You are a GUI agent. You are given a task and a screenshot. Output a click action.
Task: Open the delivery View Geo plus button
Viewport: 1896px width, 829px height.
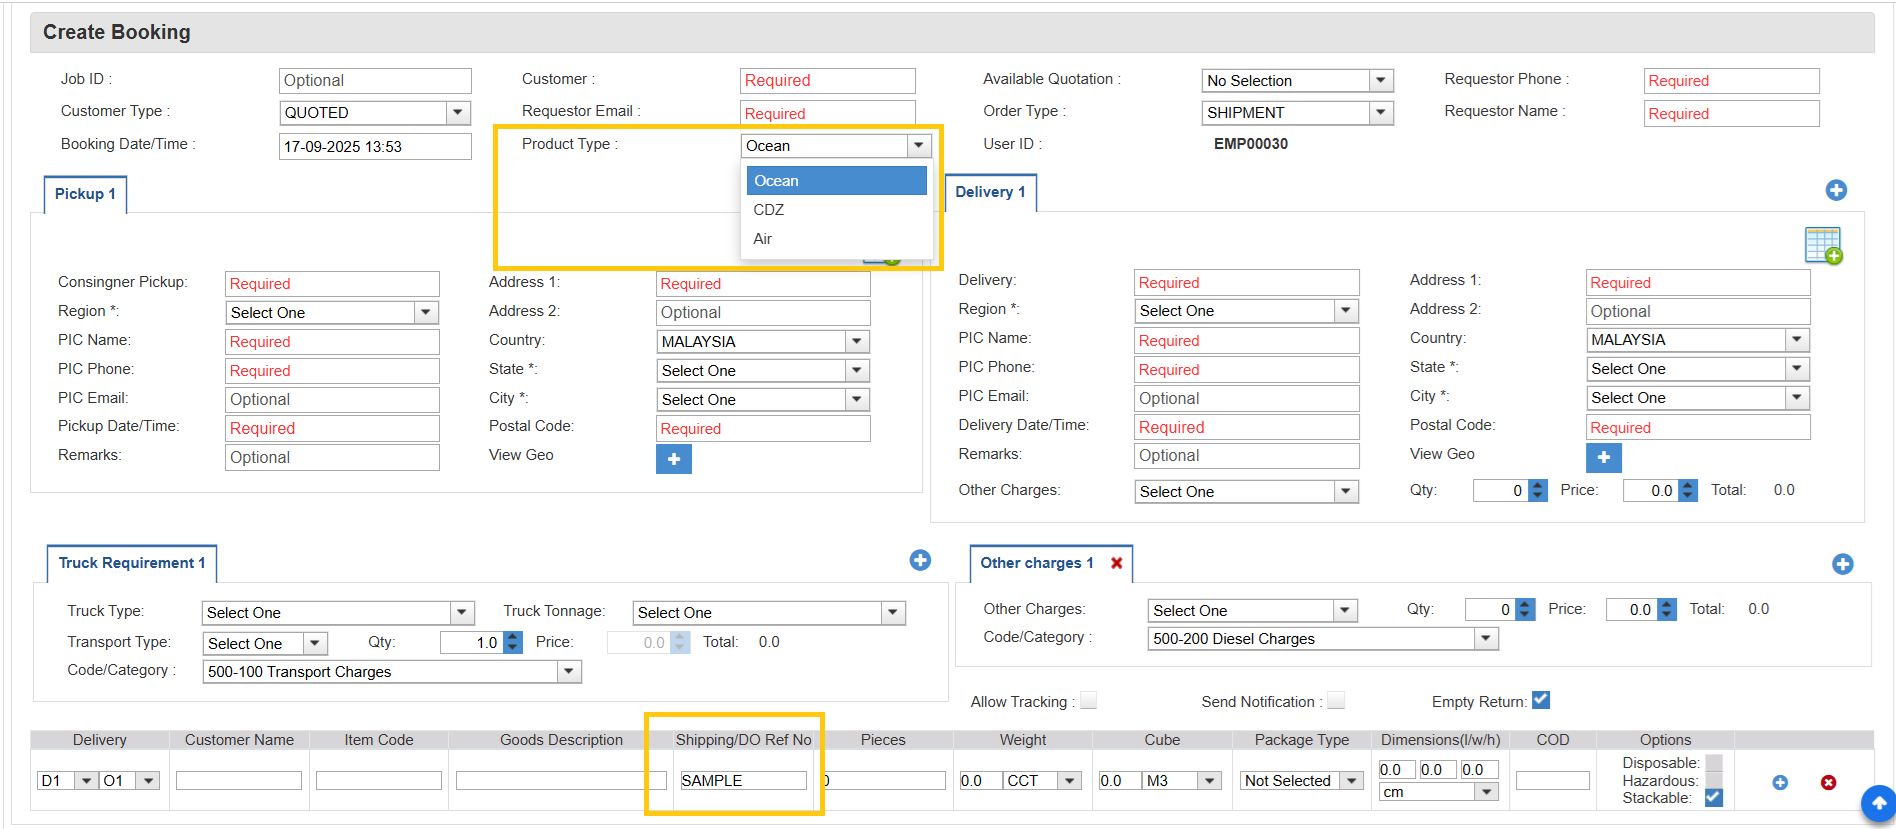[1603, 457]
